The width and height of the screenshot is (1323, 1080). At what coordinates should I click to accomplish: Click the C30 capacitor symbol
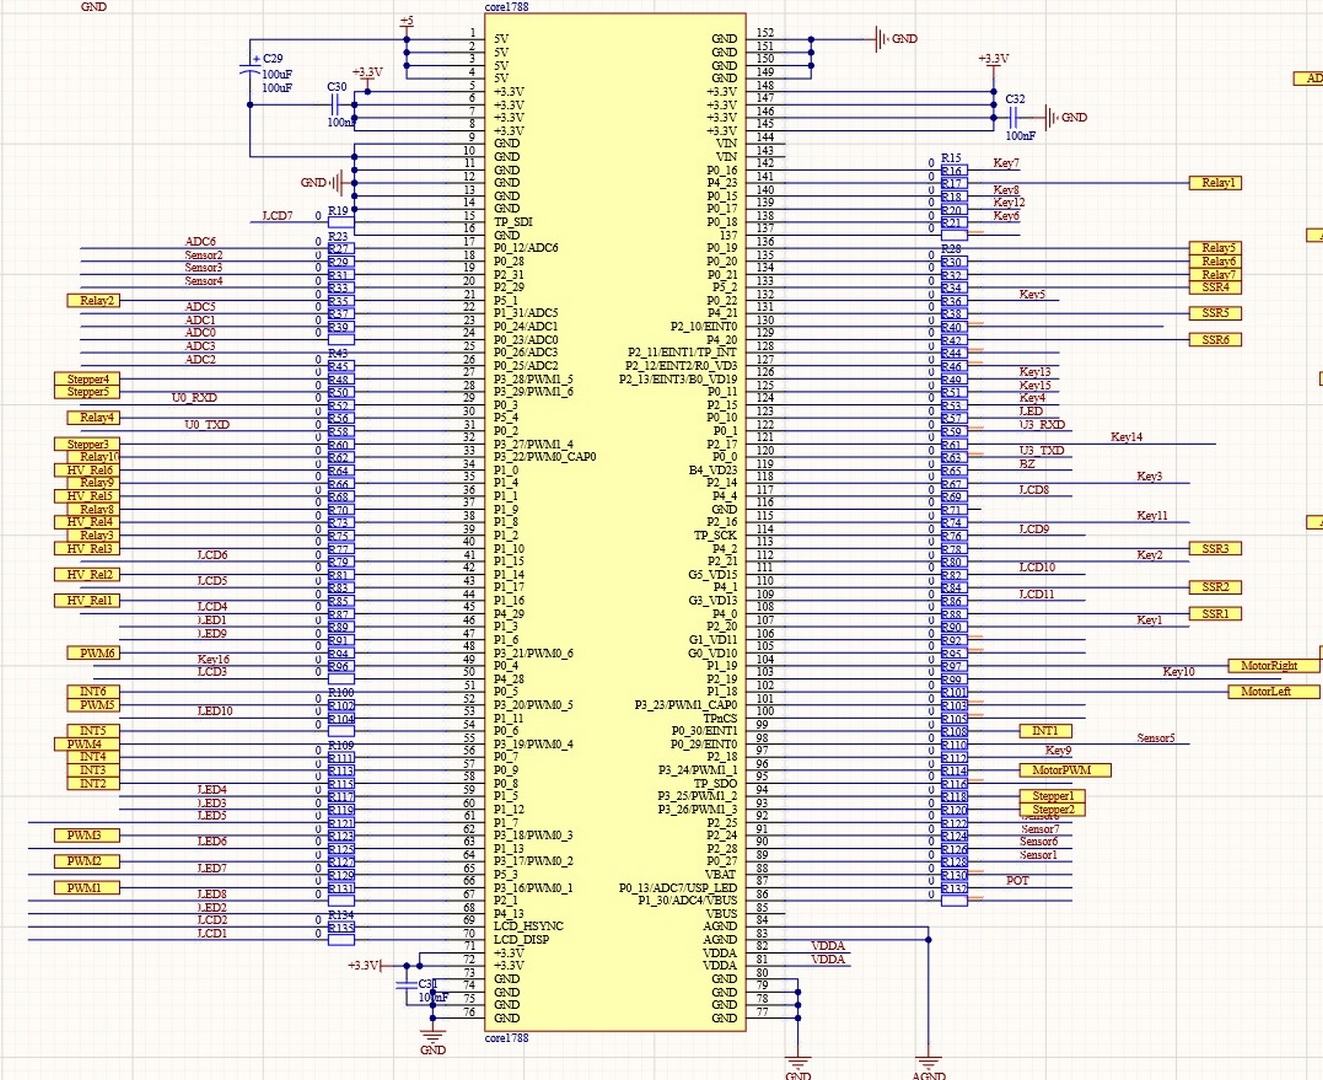(337, 105)
